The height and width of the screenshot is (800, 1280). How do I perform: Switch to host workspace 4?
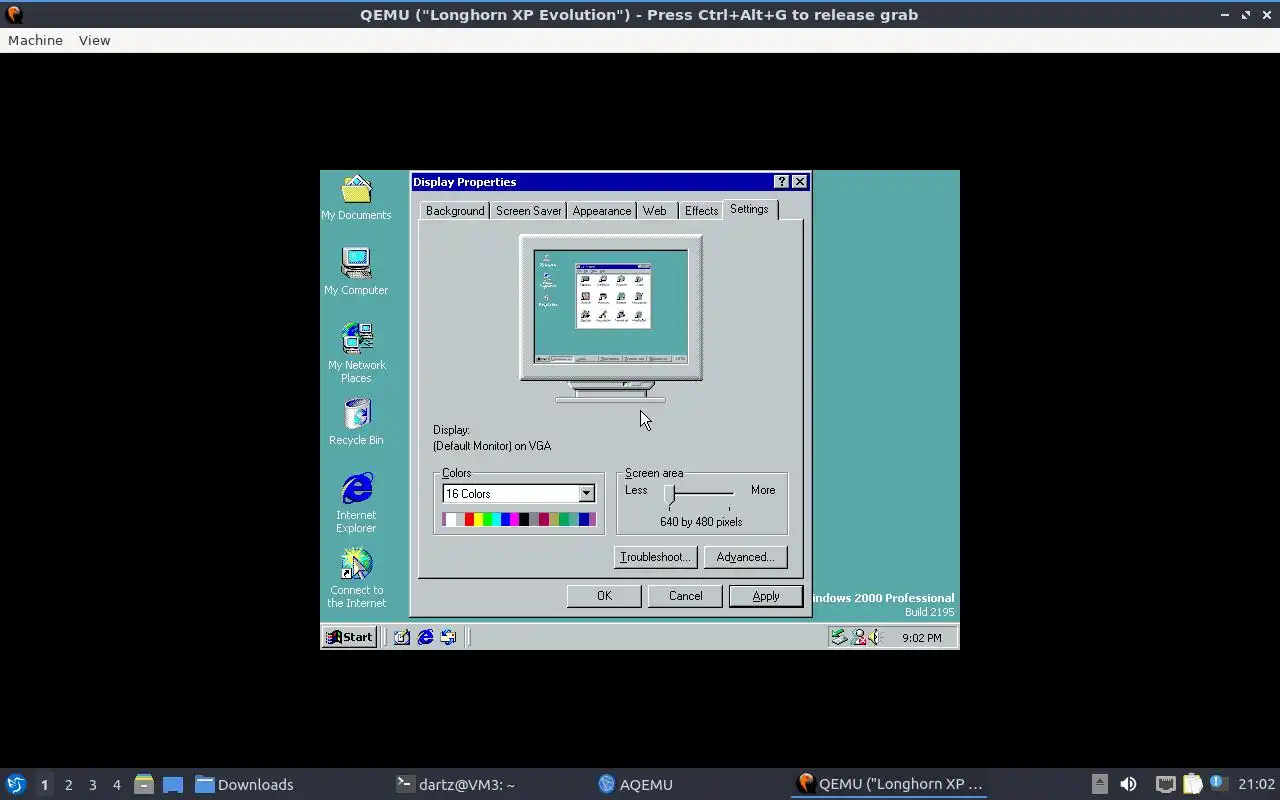pyautogui.click(x=116, y=785)
